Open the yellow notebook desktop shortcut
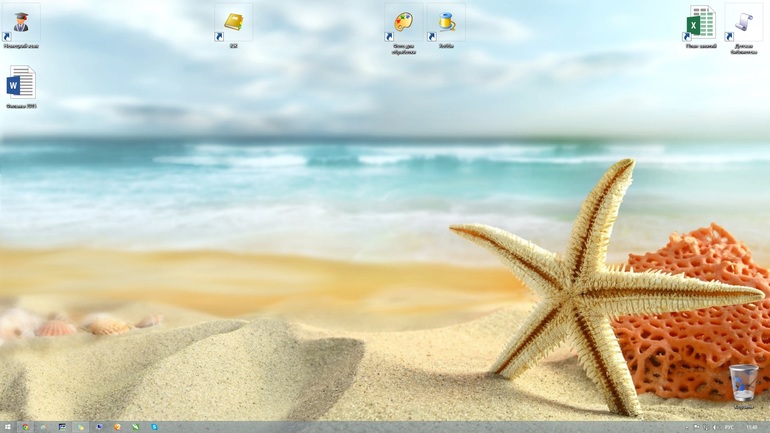770x433 pixels. tap(233, 26)
